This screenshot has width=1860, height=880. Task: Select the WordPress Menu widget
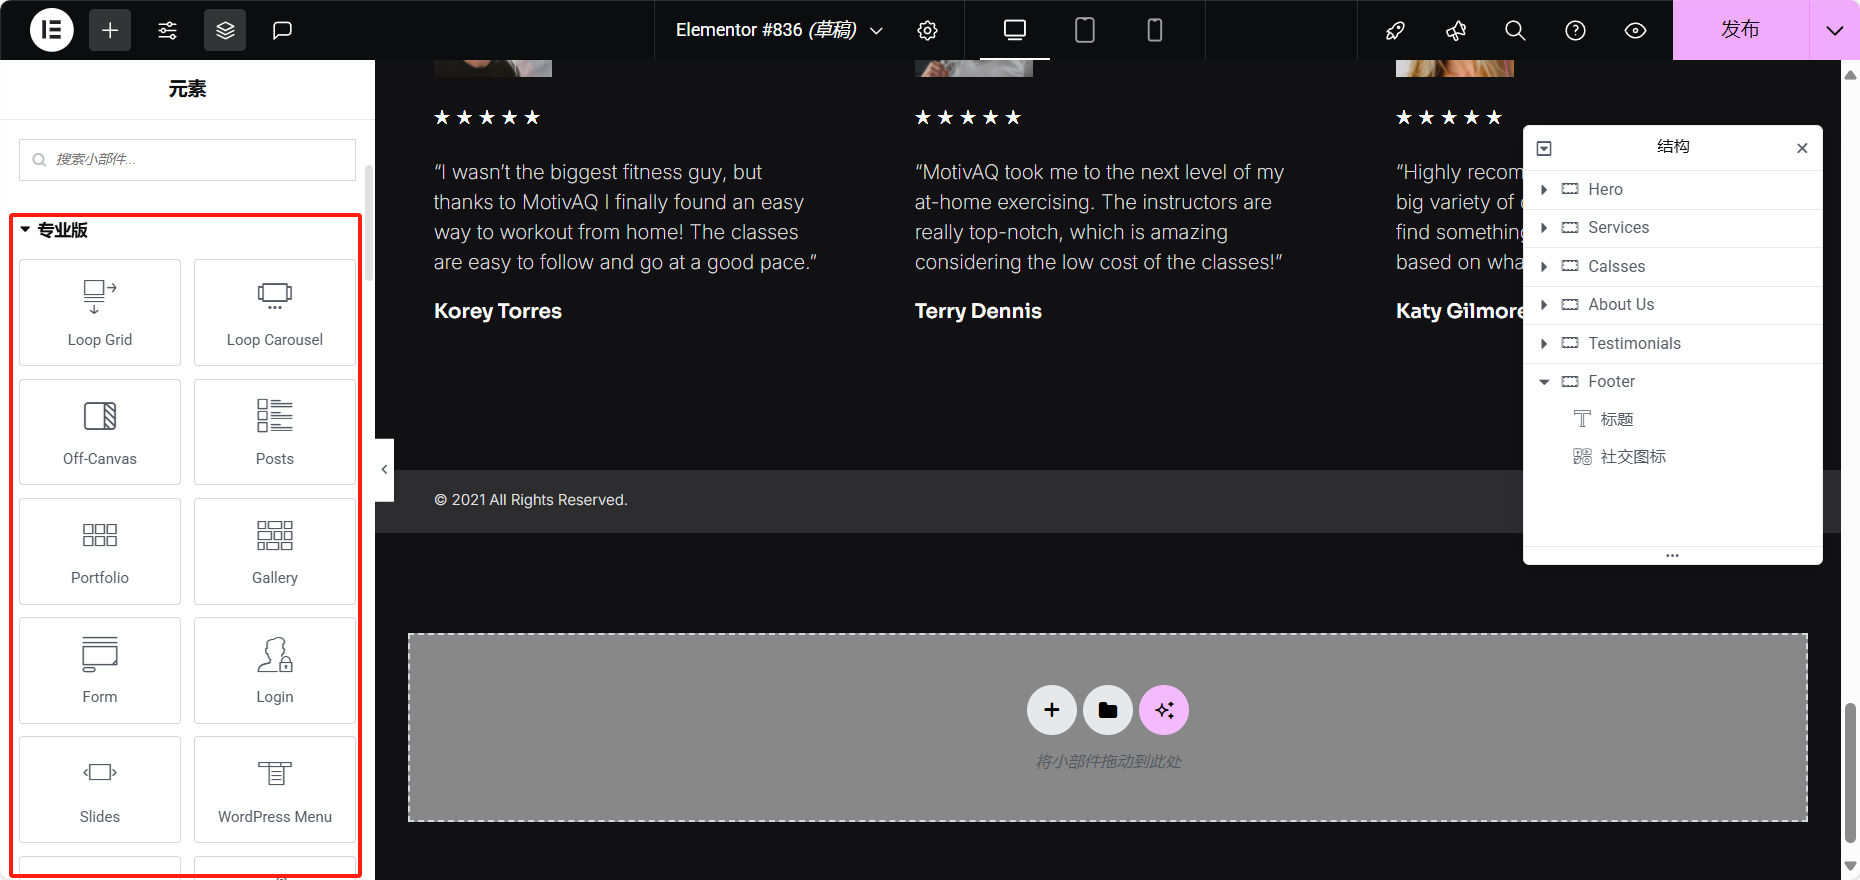275,790
